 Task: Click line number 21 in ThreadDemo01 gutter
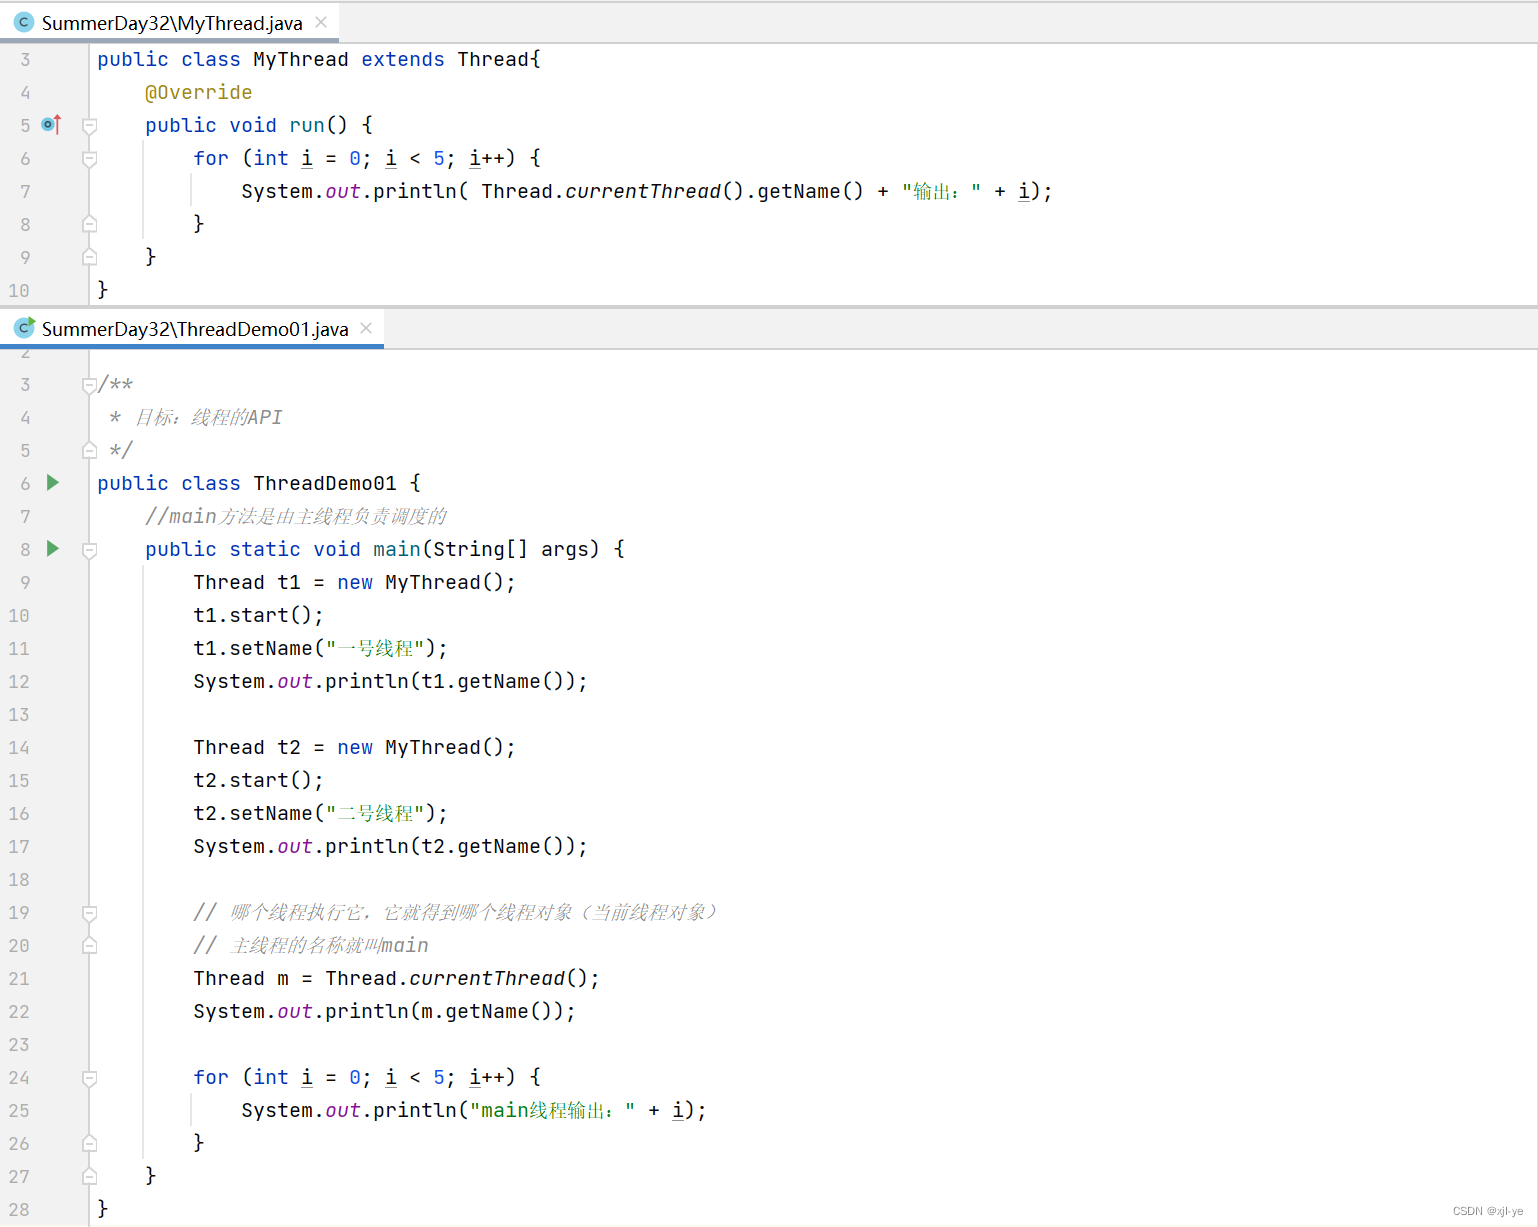[19, 978]
